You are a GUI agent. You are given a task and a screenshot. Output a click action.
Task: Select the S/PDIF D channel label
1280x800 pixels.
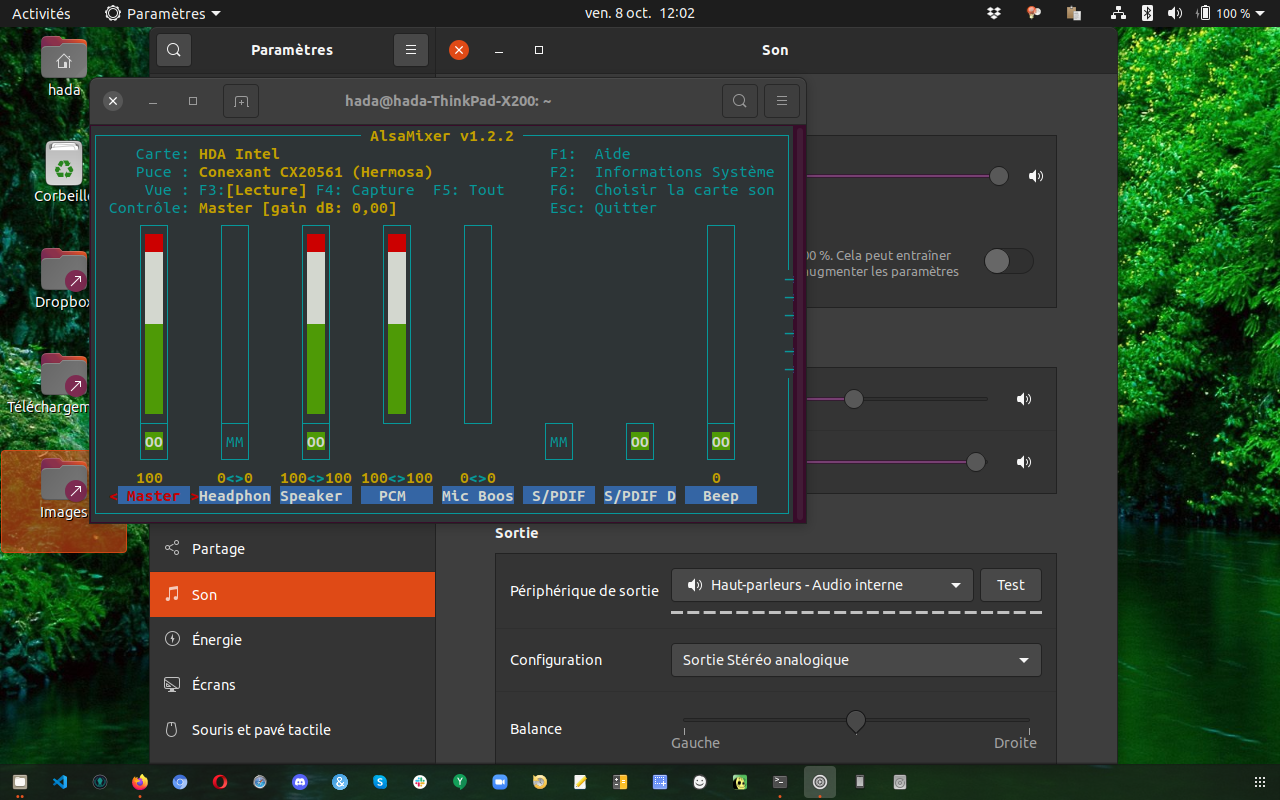tap(640, 496)
